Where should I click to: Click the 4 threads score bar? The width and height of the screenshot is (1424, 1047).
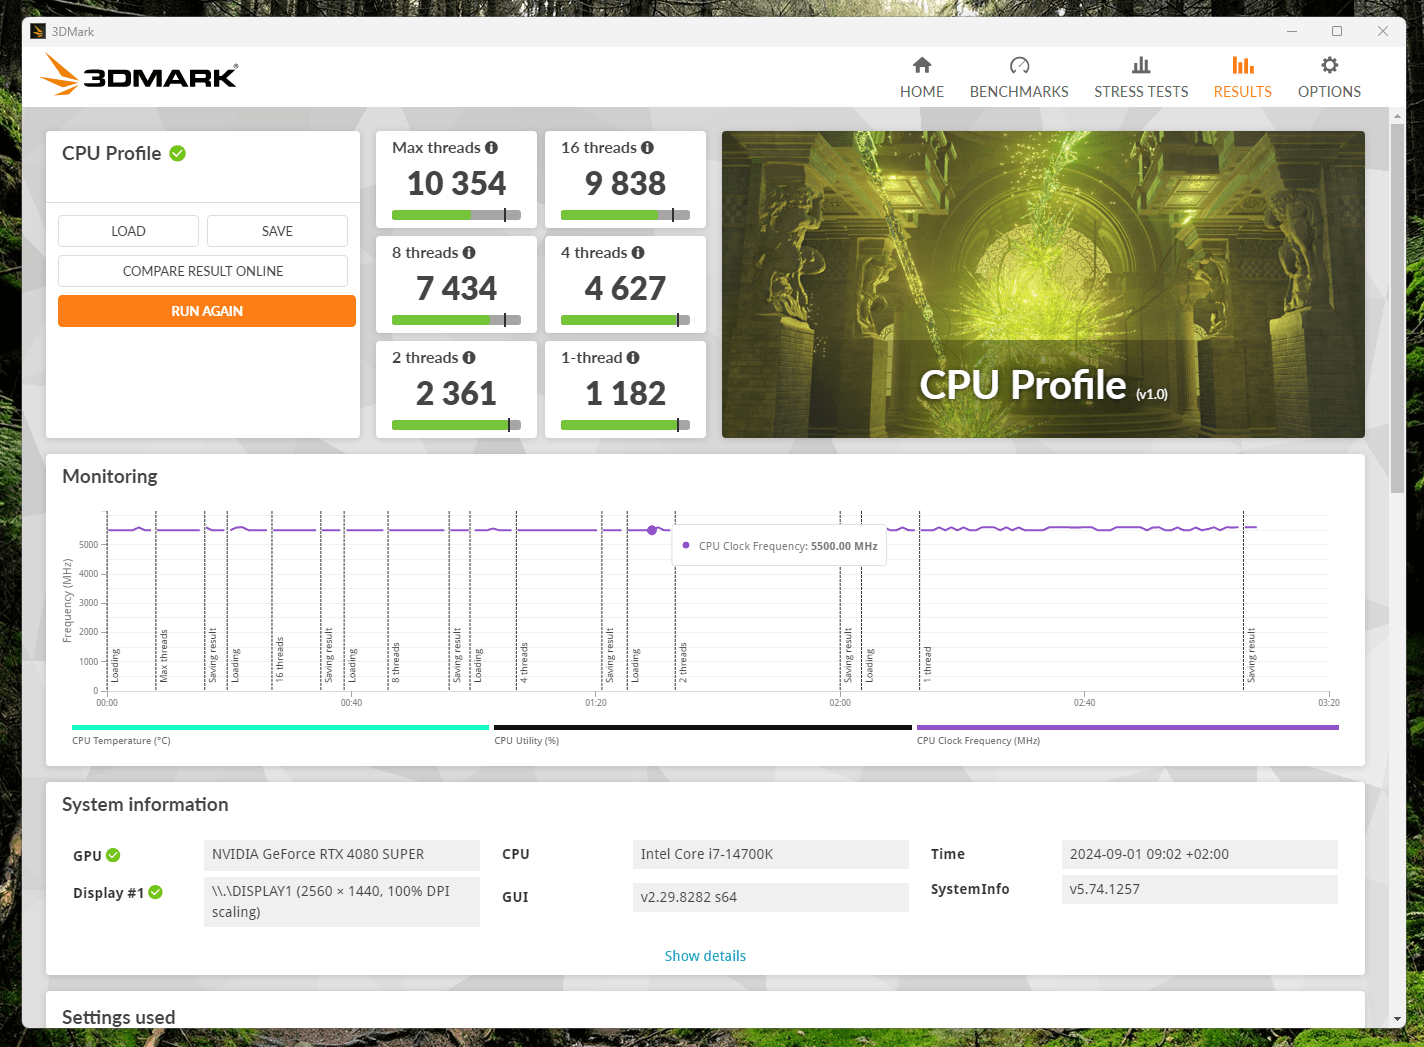[625, 320]
